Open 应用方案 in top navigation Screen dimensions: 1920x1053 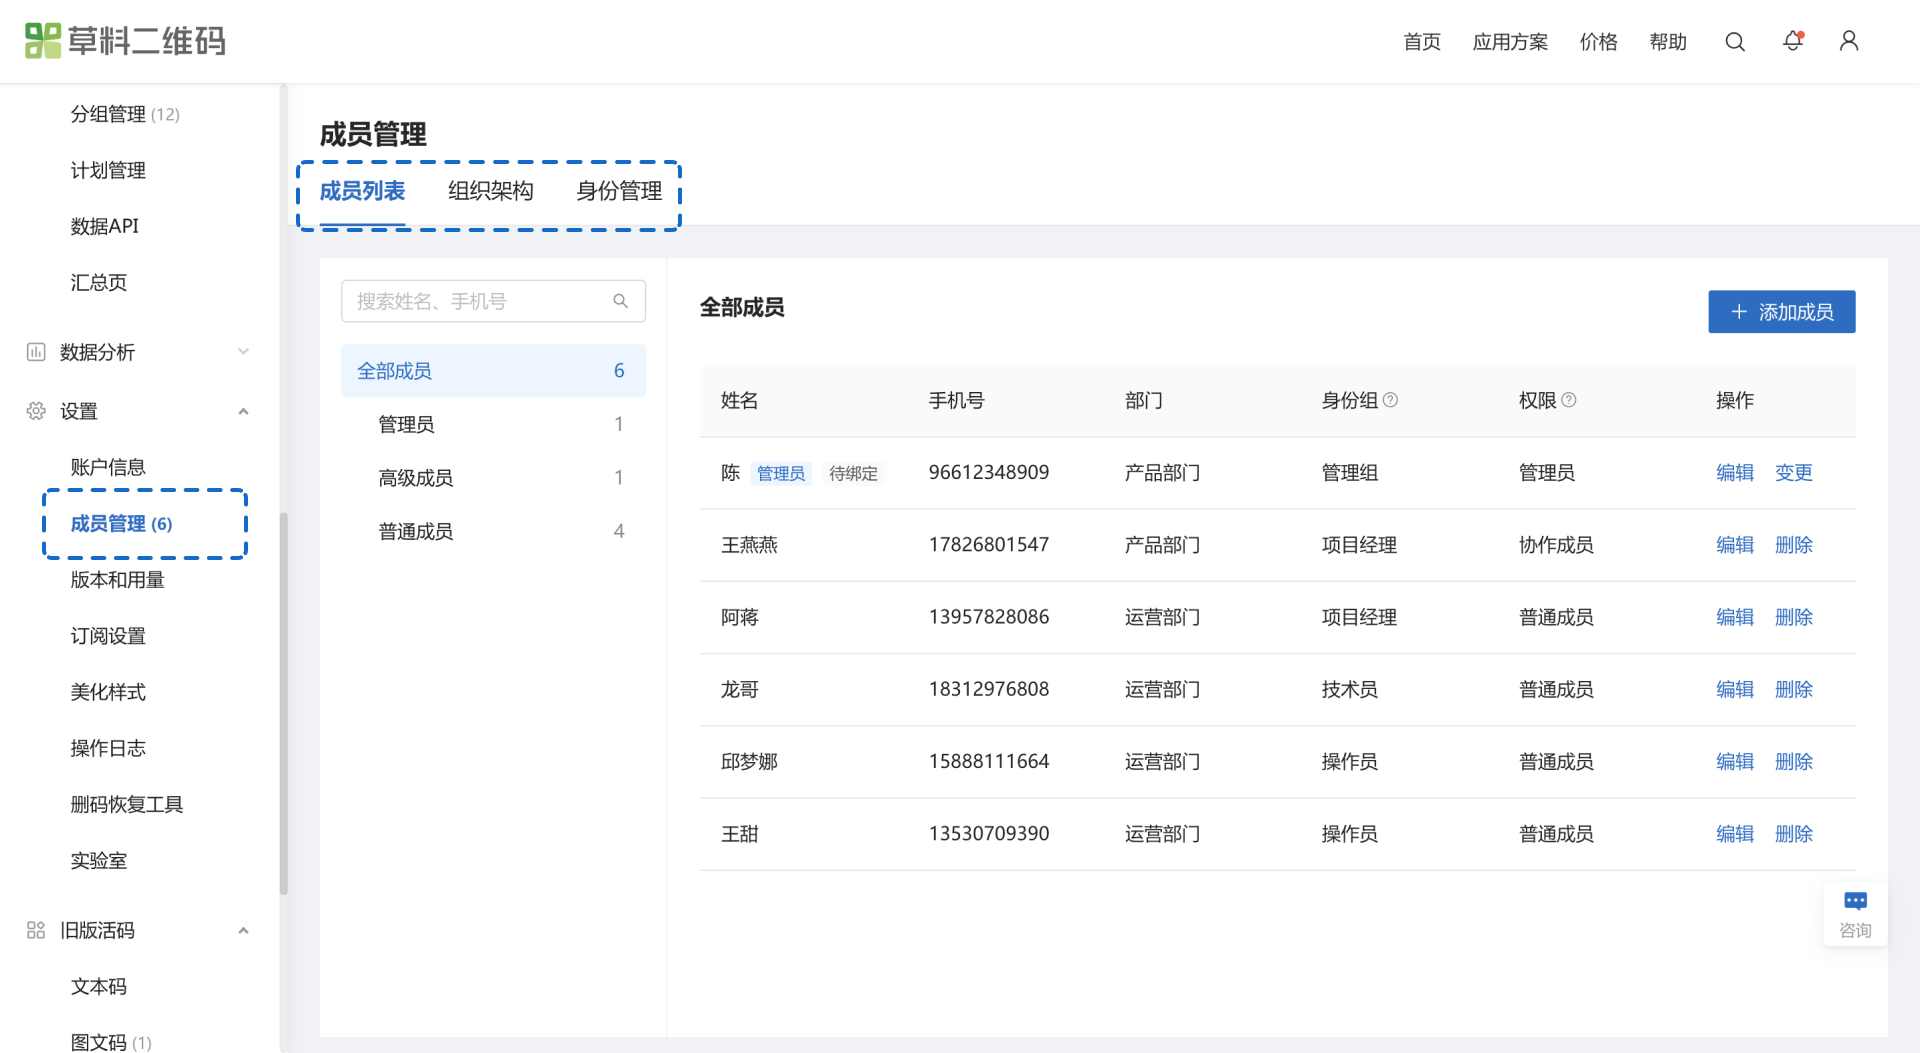pyautogui.click(x=1510, y=42)
